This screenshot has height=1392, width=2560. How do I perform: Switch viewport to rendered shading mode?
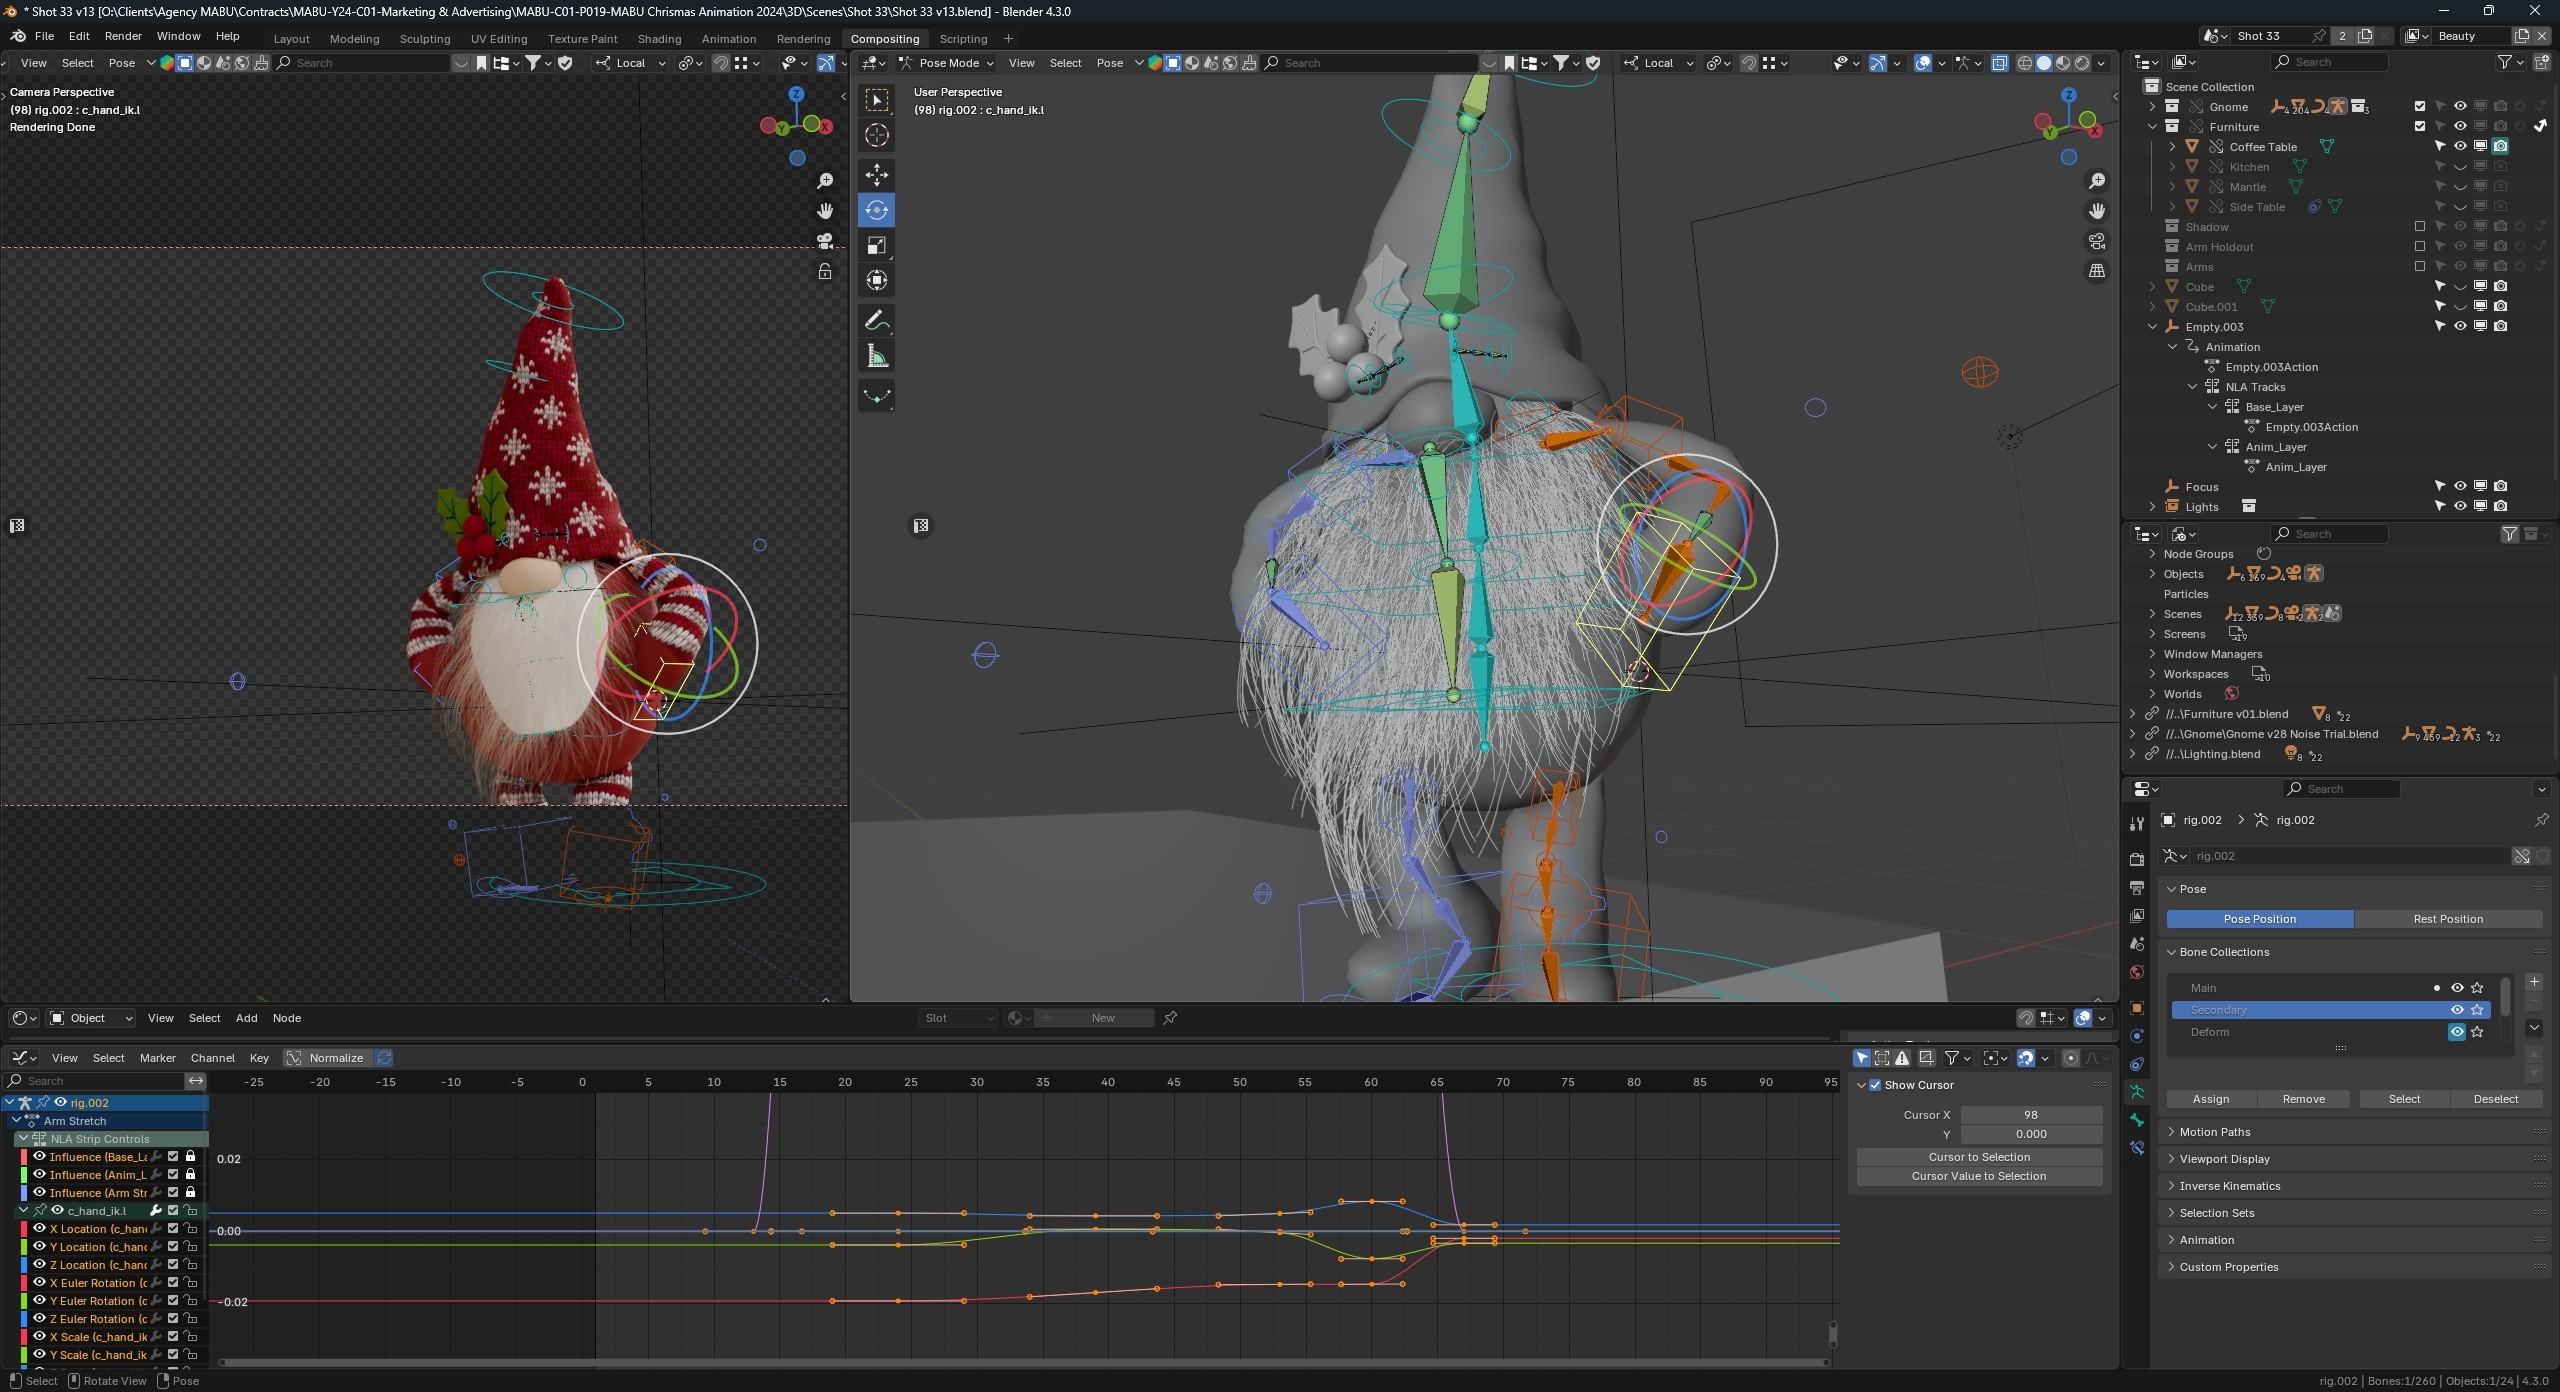(2082, 62)
